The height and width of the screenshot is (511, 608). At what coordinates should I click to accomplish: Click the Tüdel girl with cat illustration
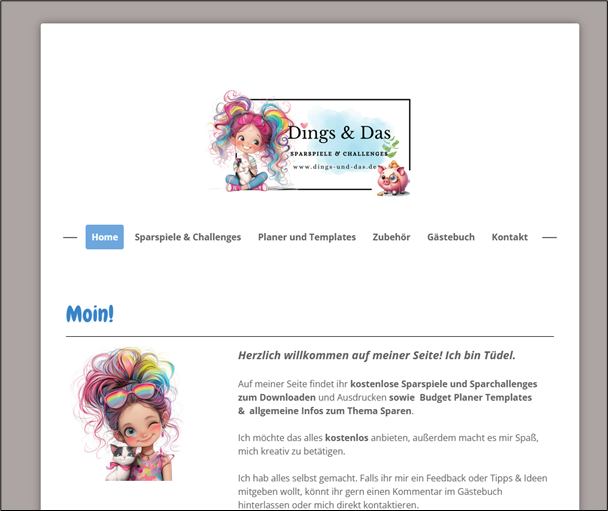(x=126, y=414)
